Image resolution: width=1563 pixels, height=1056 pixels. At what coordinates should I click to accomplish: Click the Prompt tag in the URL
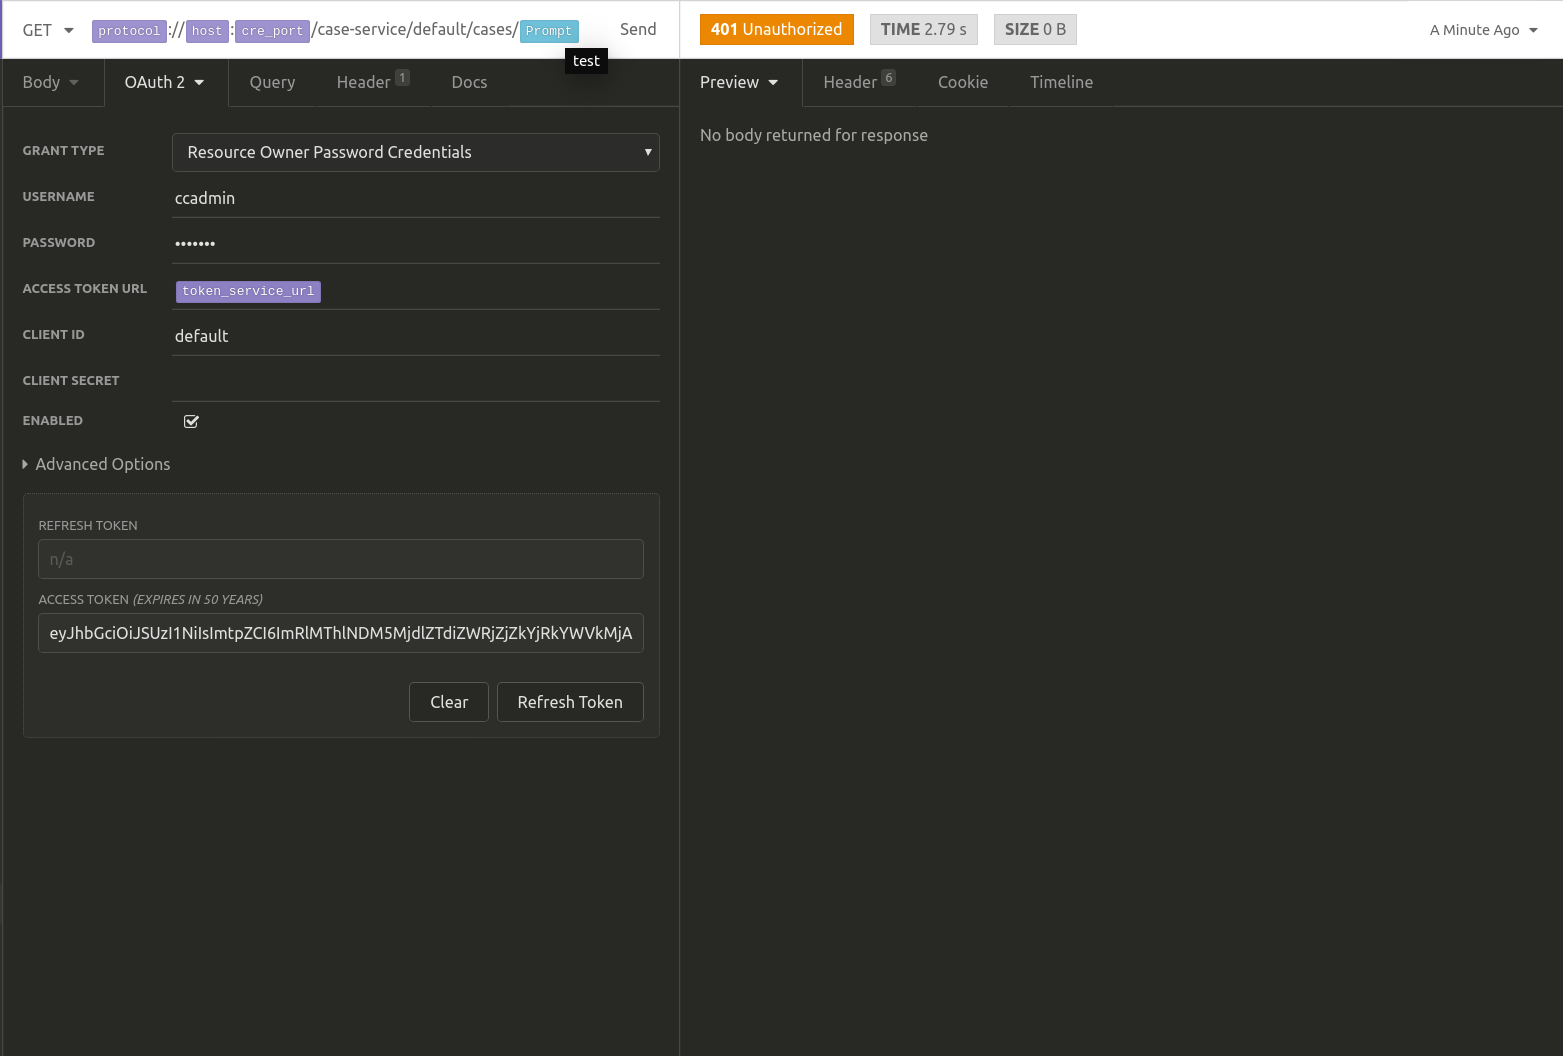tap(548, 30)
